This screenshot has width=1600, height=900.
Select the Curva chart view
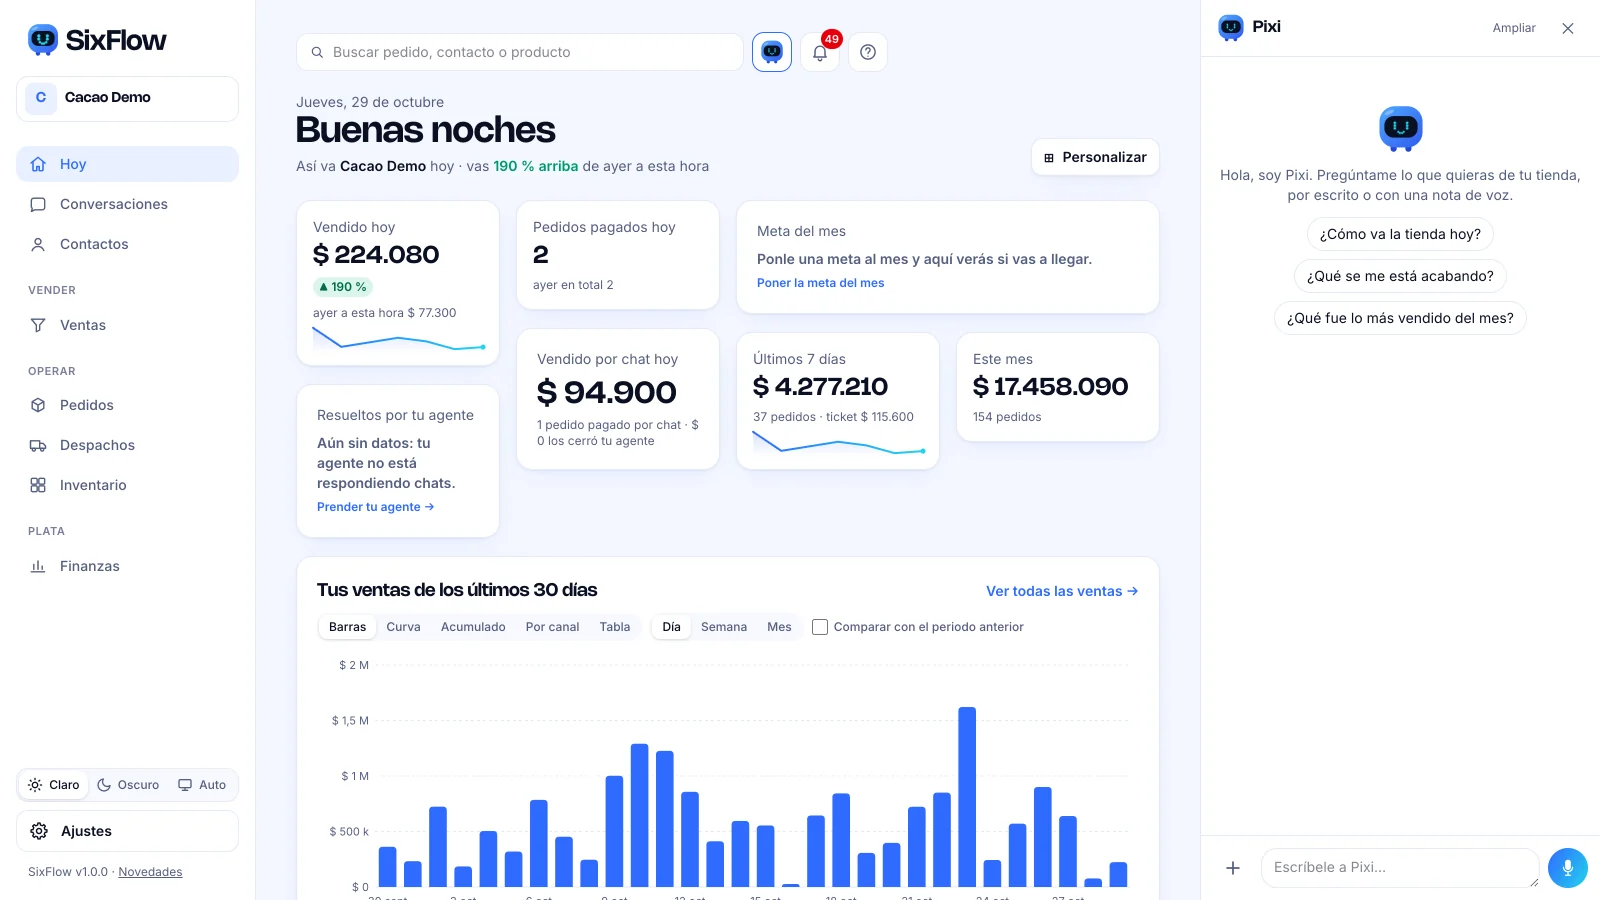click(403, 627)
